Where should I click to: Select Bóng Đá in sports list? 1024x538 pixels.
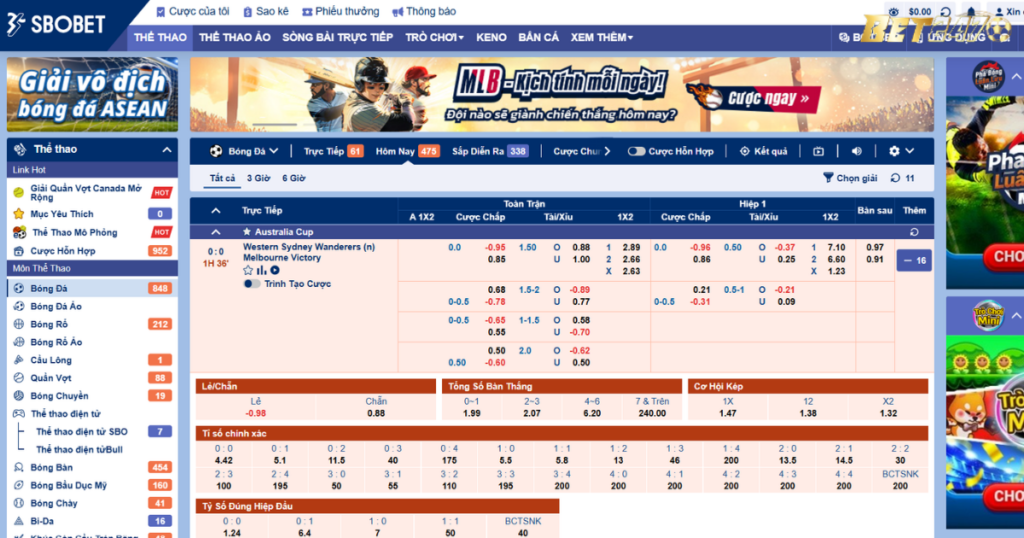click(x=92, y=288)
